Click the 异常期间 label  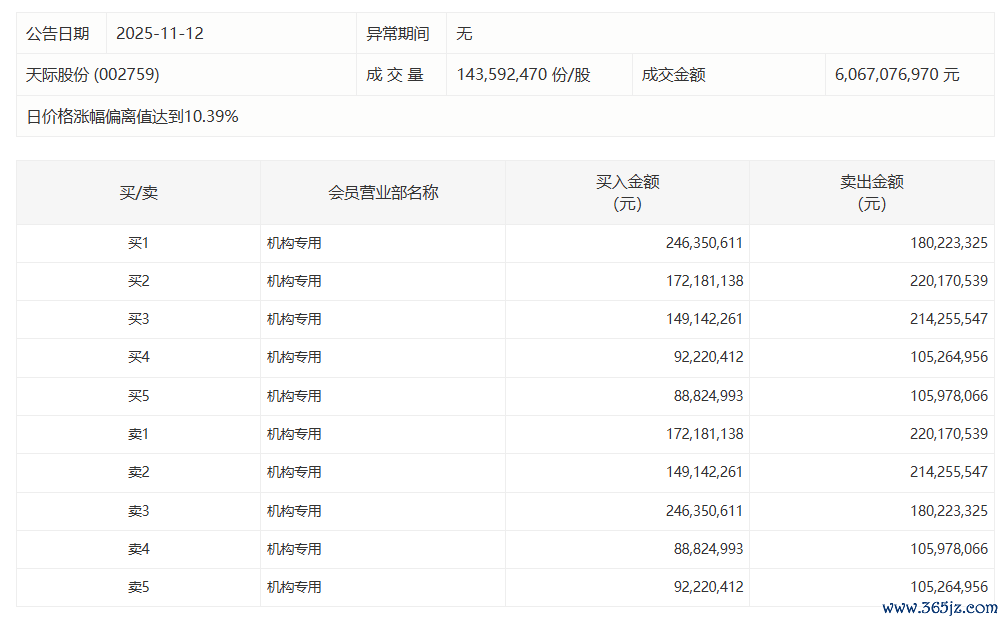(397, 33)
